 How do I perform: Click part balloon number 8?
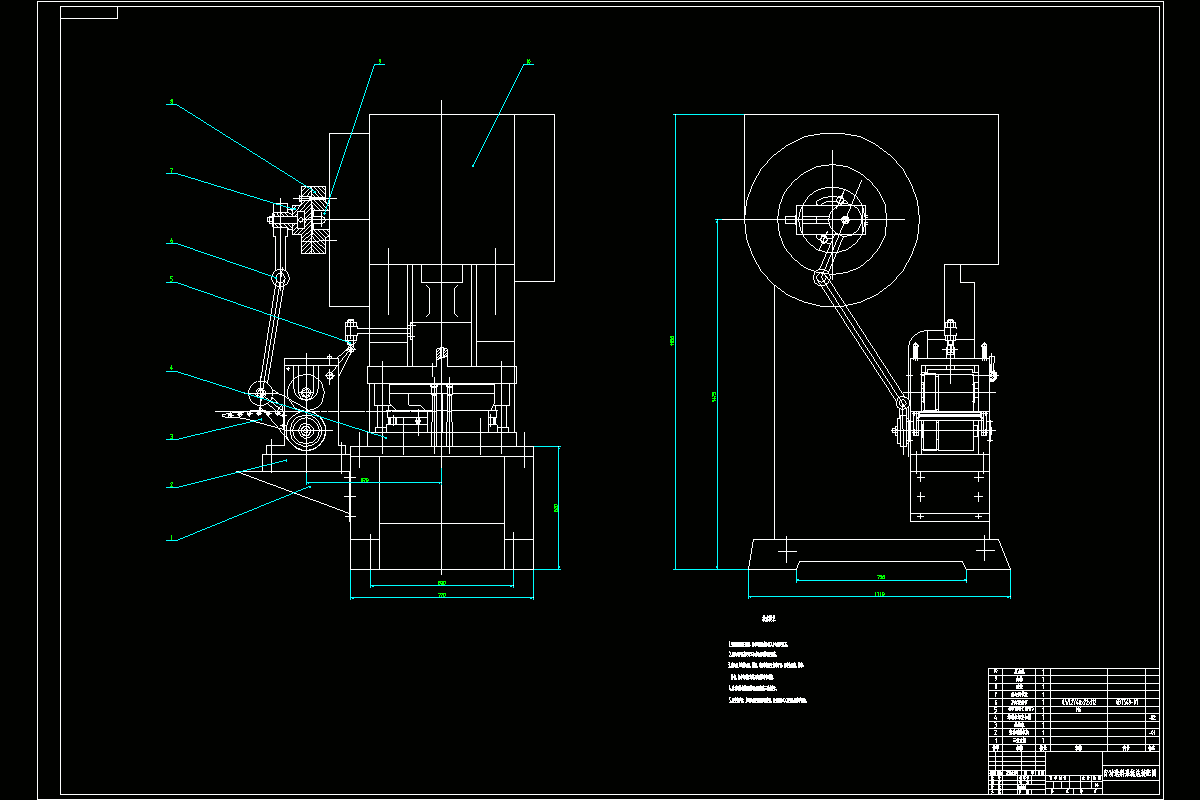[x=171, y=102]
